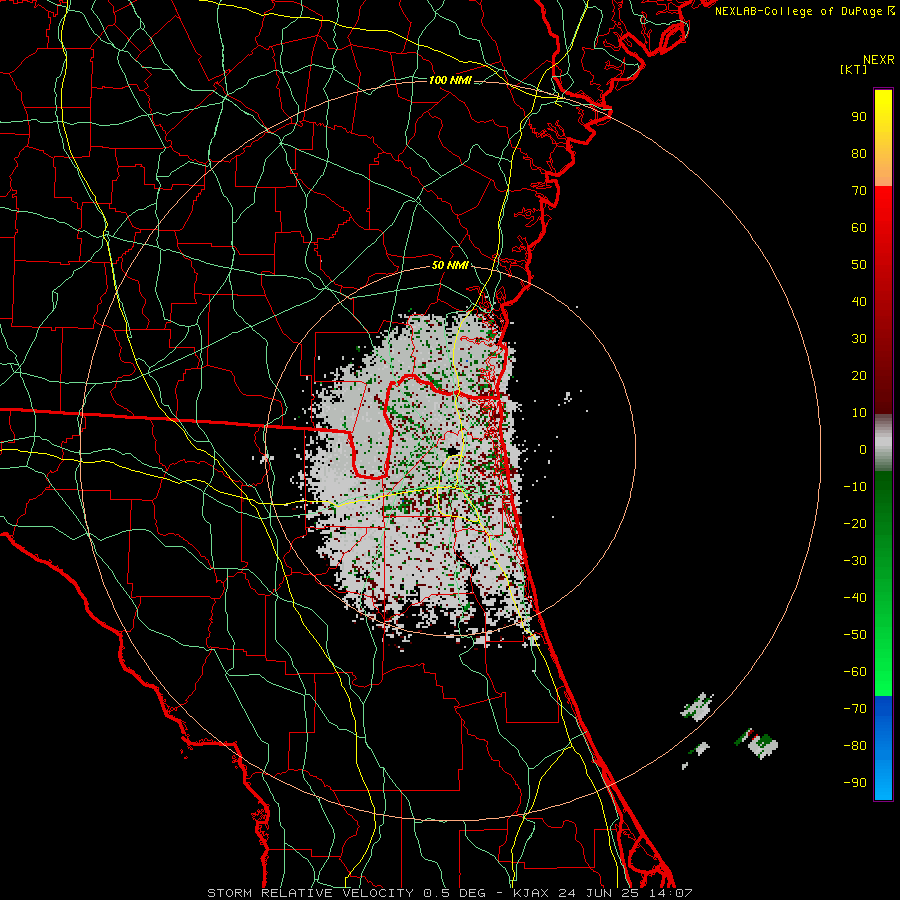
Task: Click the 50 value on velocity scale
Action: (859, 265)
